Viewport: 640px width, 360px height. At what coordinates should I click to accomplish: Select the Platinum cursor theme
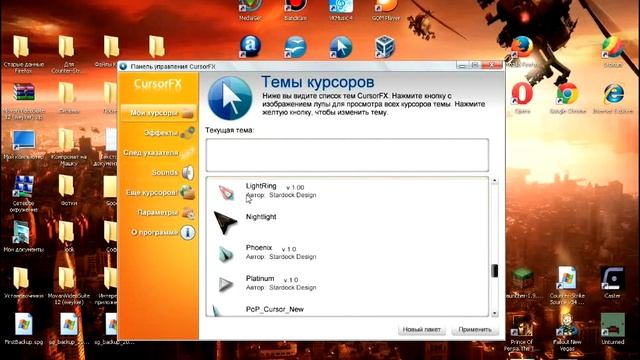(347, 284)
